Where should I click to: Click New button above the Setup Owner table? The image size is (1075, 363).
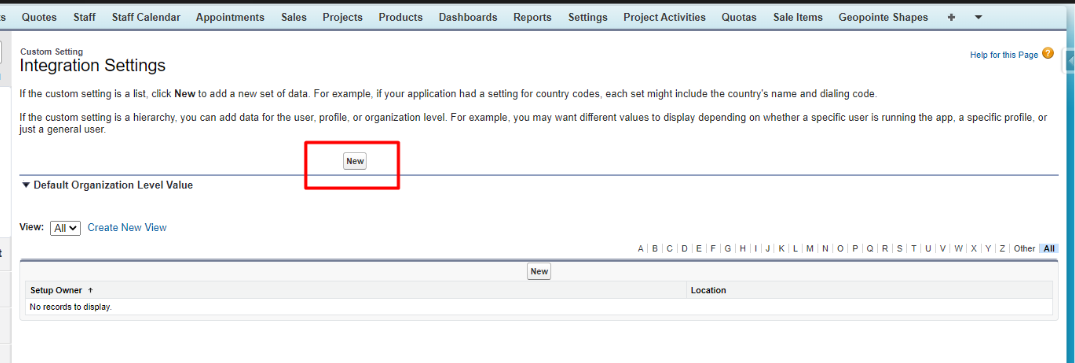coord(539,271)
